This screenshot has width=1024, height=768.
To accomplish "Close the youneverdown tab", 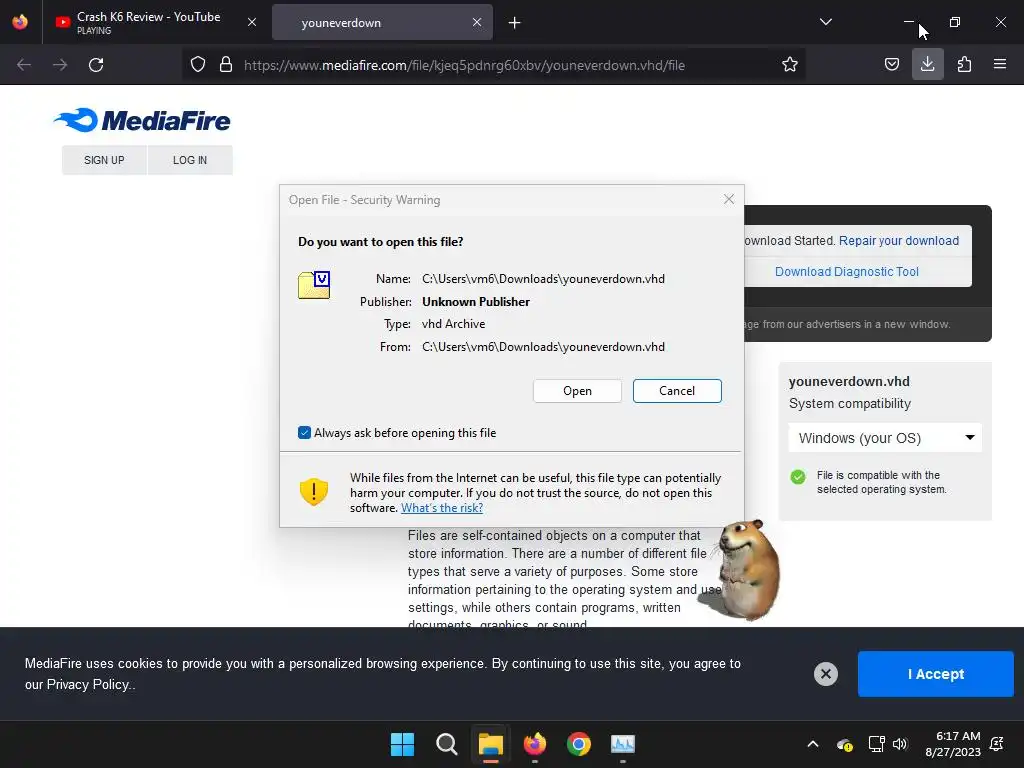I will 477,22.
